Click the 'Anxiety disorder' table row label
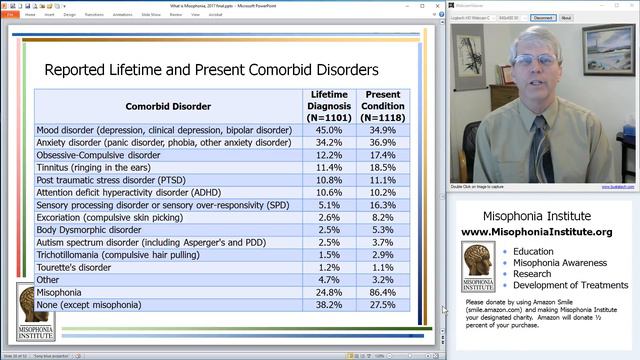 [164, 143]
